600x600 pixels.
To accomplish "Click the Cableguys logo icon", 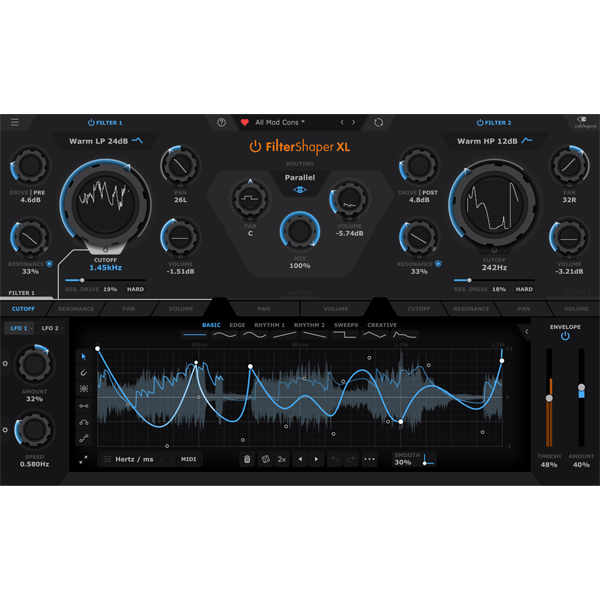I will coord(582,119).
